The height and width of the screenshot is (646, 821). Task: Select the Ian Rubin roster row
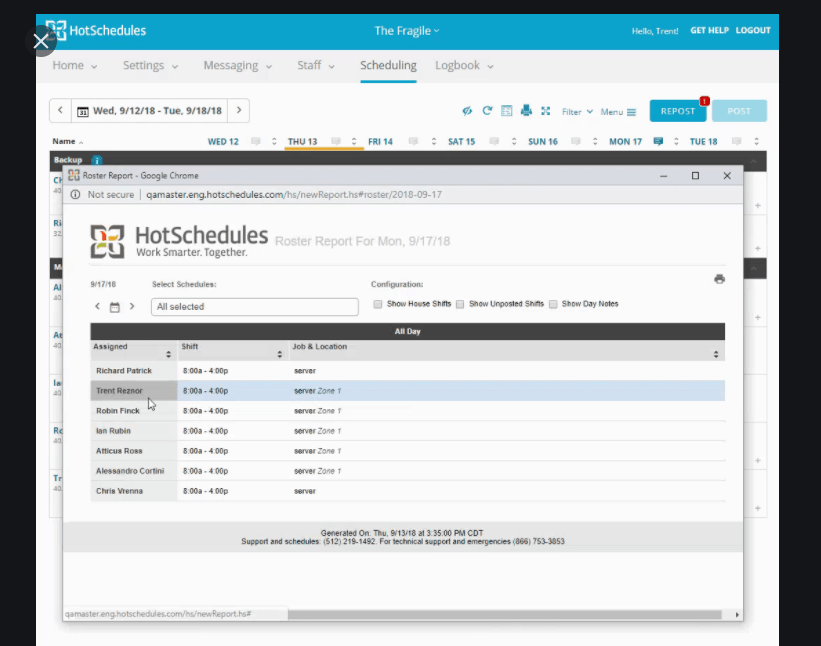(x=407, y=431)
